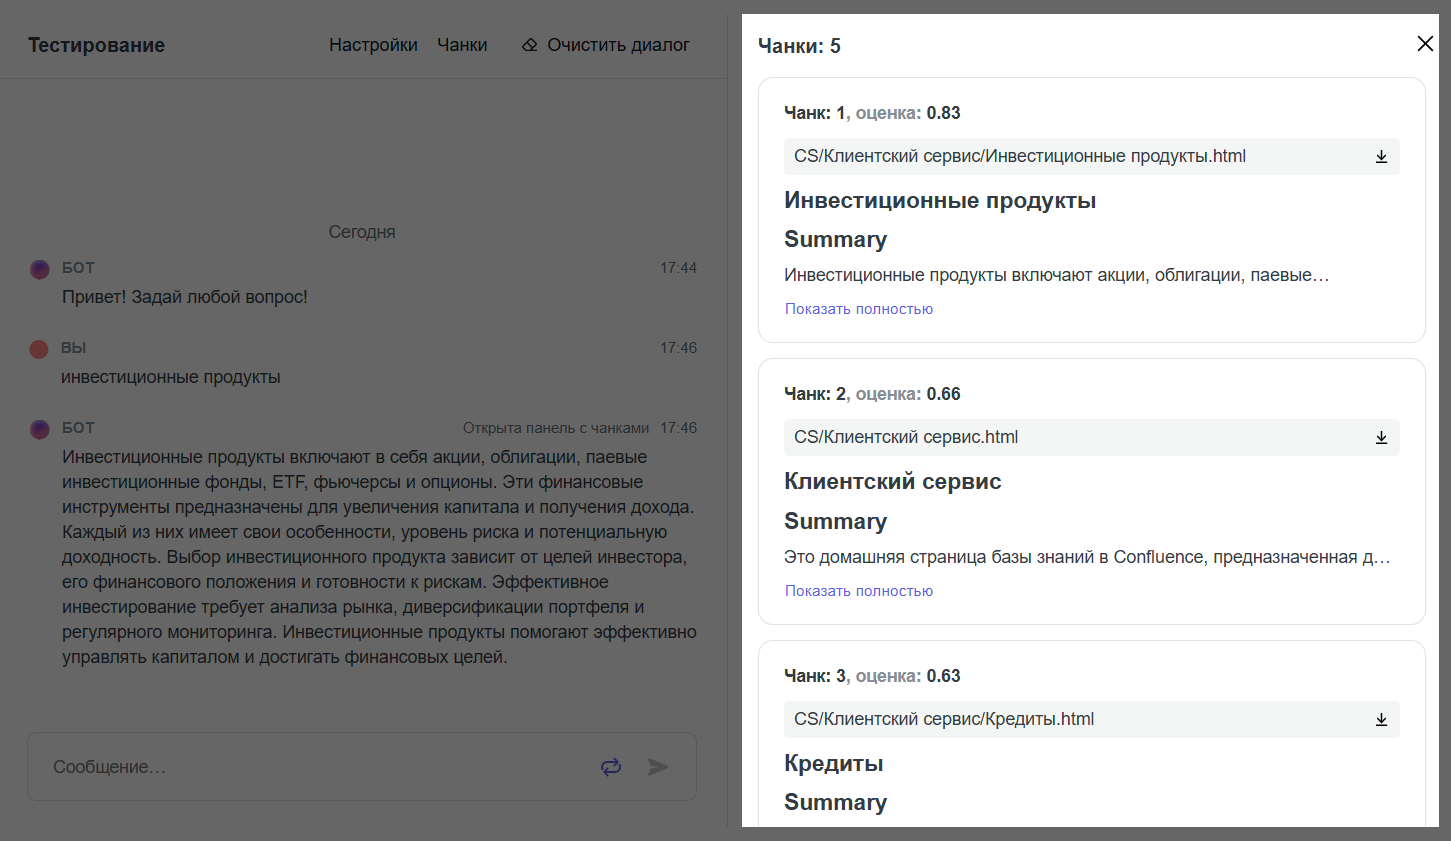Click the user avatar next to ВЫ
The height and width of the screenshot is (841, 1451).
(x=39, y=349)
